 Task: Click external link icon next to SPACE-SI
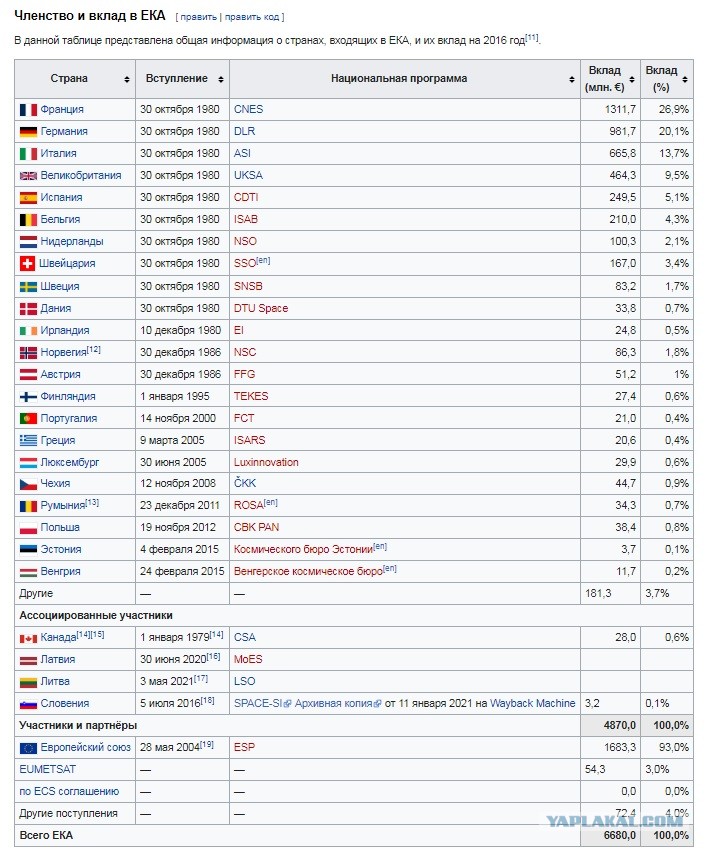(288, 704)
